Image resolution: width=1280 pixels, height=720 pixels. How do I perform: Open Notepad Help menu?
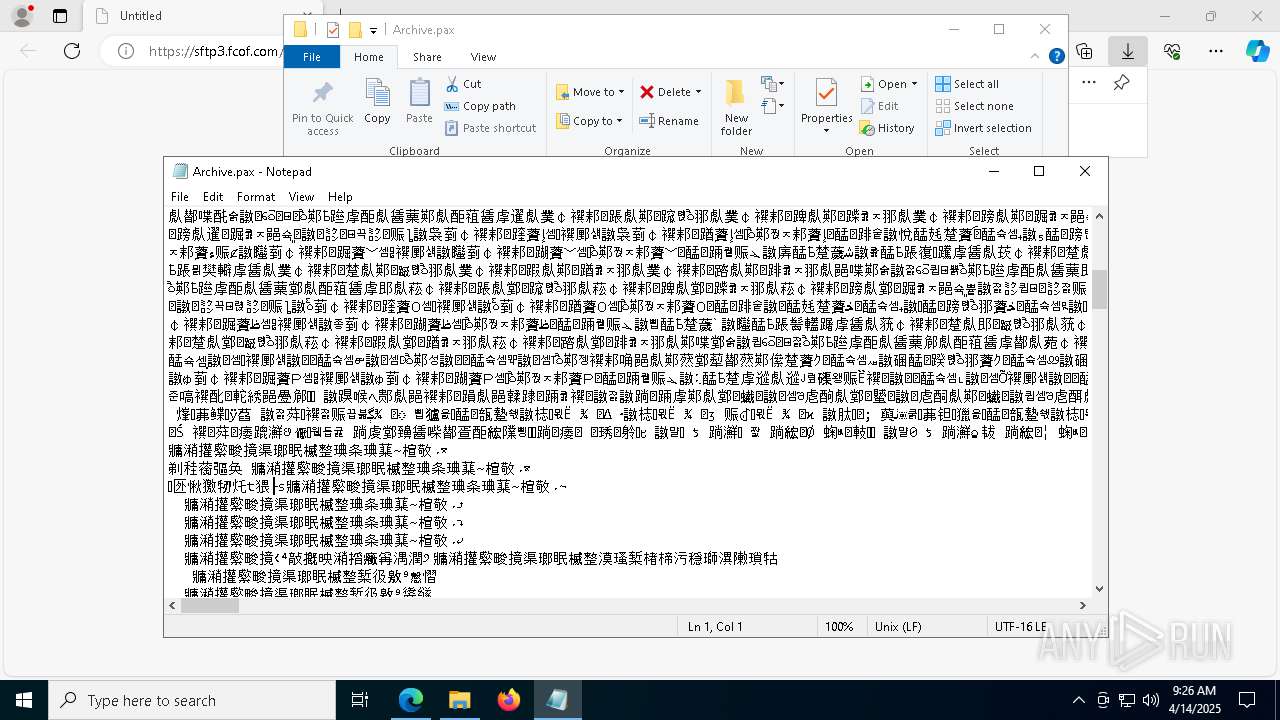(x=340, y=197)
